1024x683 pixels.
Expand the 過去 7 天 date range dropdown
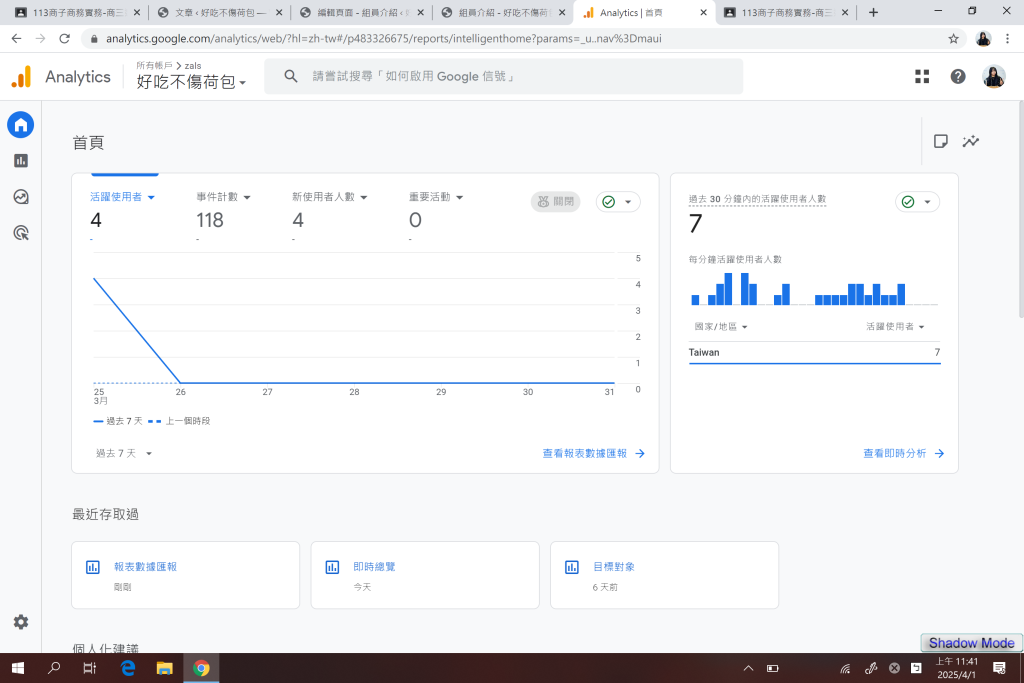124,453
